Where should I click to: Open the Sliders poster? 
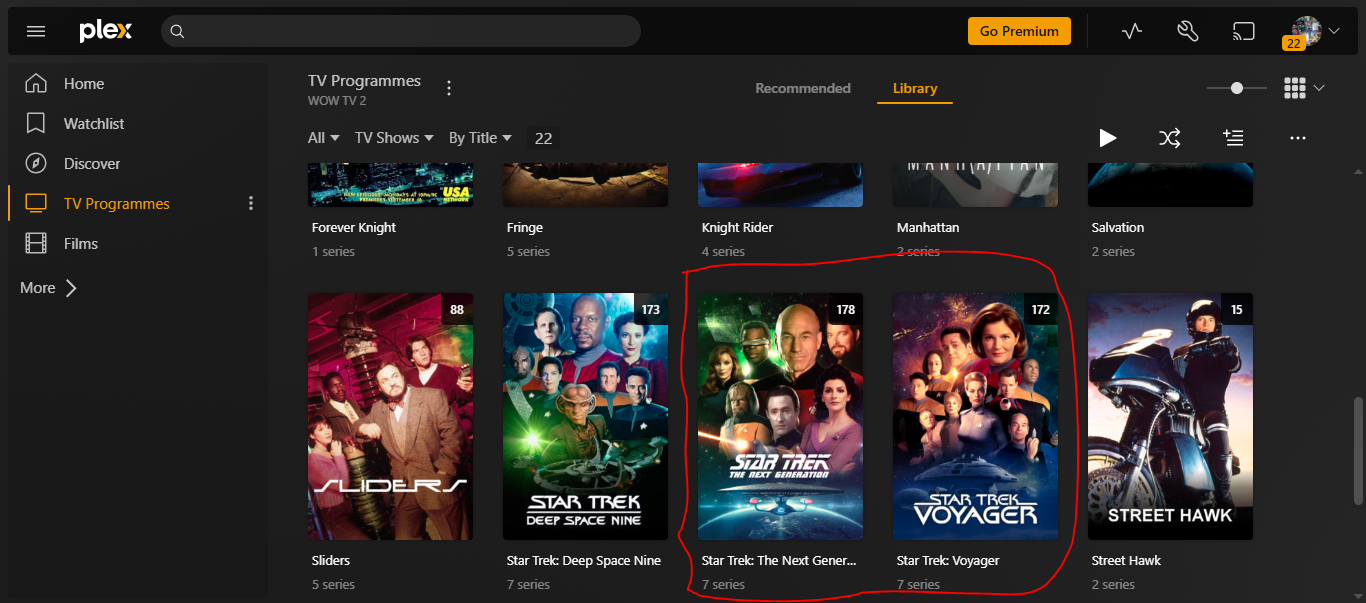(x=390, y=416)
